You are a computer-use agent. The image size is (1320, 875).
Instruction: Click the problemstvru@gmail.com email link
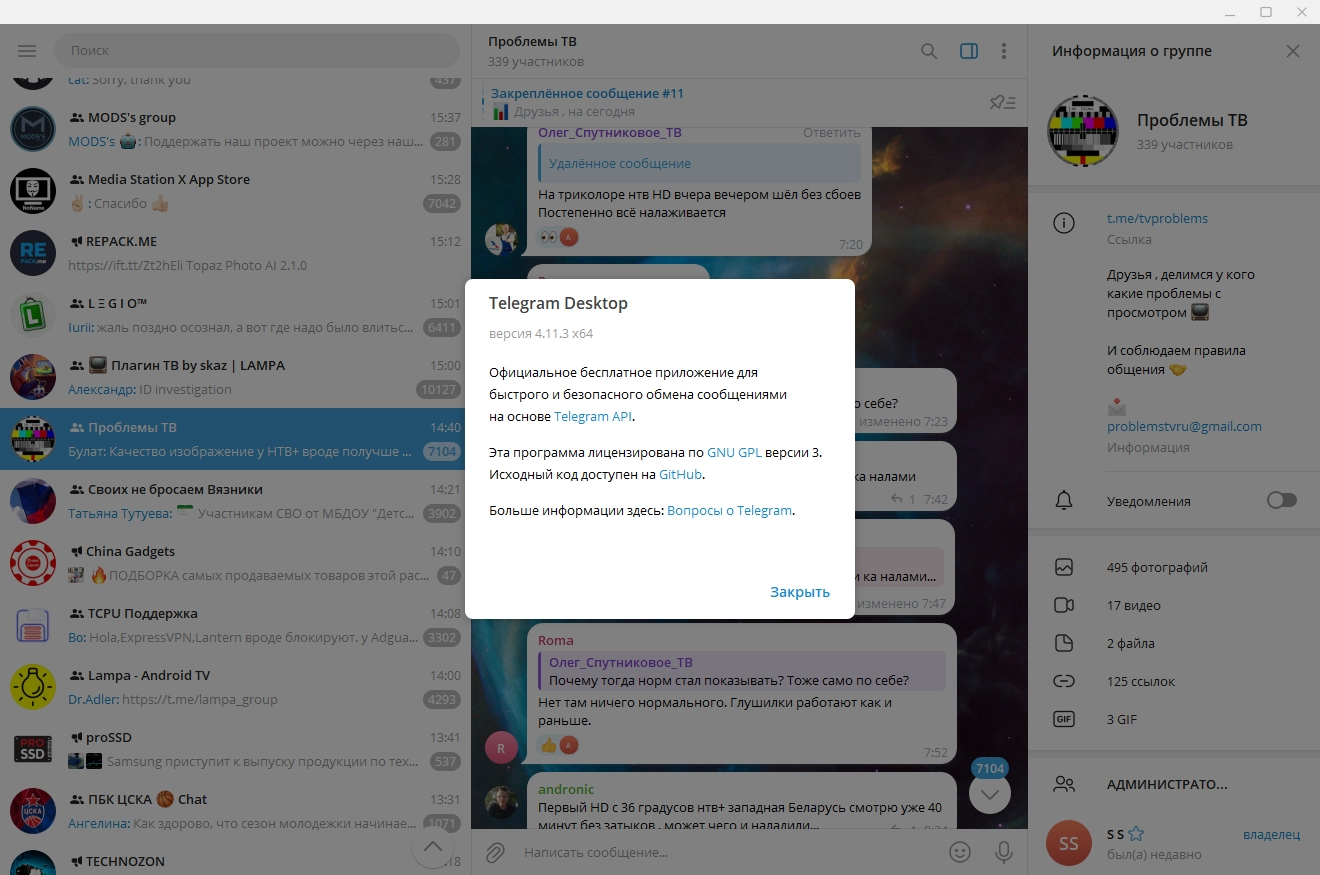pos(1184,426)
